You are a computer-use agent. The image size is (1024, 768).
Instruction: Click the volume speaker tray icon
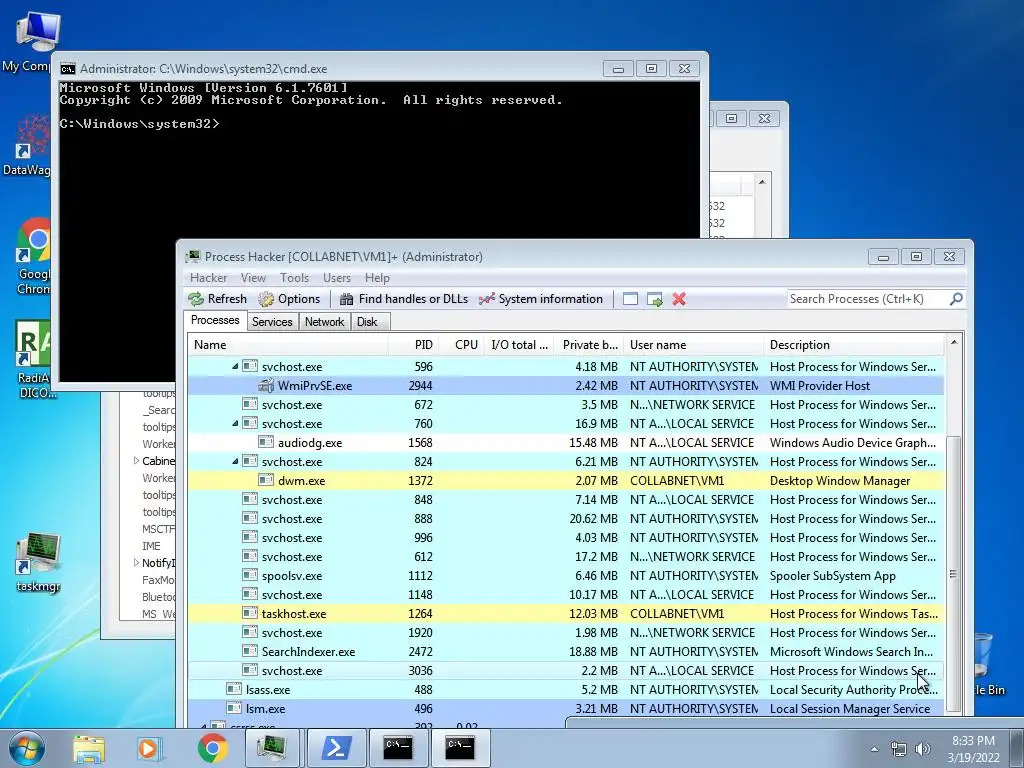(x=923, y=749)
